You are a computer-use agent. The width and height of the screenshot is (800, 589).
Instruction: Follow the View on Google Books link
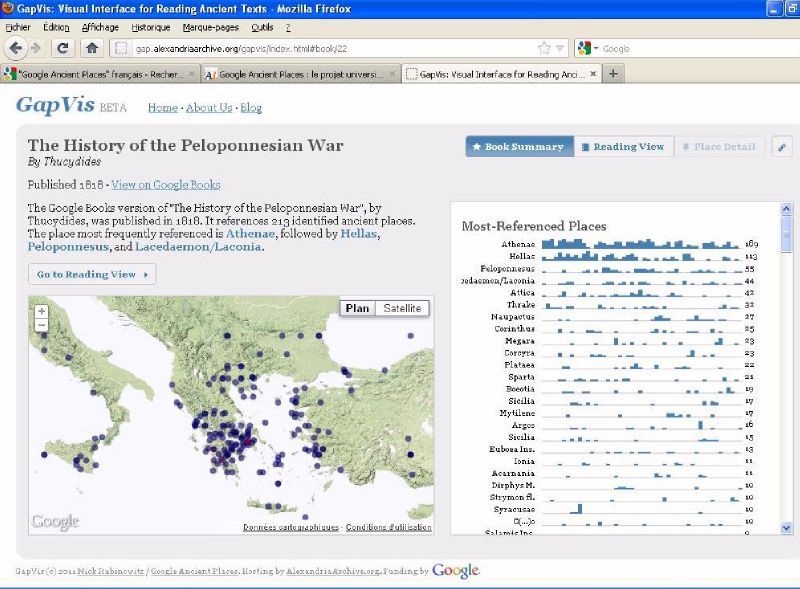(x=166, y=185)
